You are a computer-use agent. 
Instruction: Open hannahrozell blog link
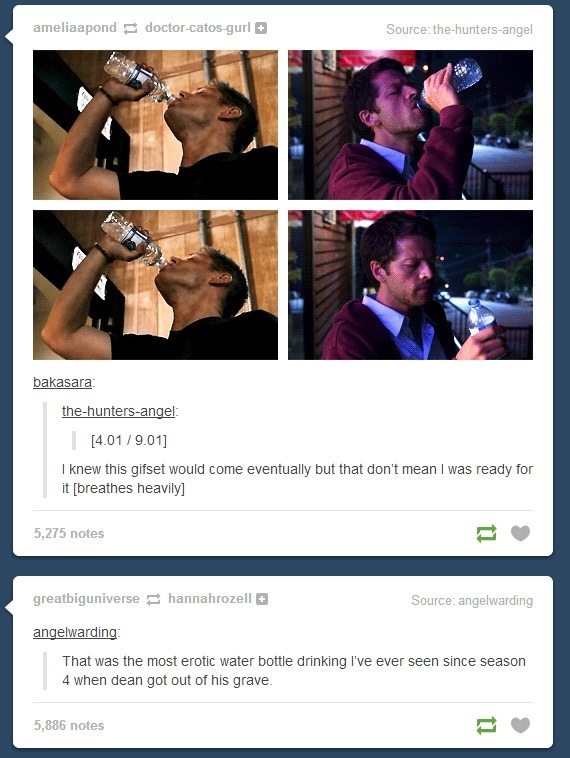click(210, 598)
